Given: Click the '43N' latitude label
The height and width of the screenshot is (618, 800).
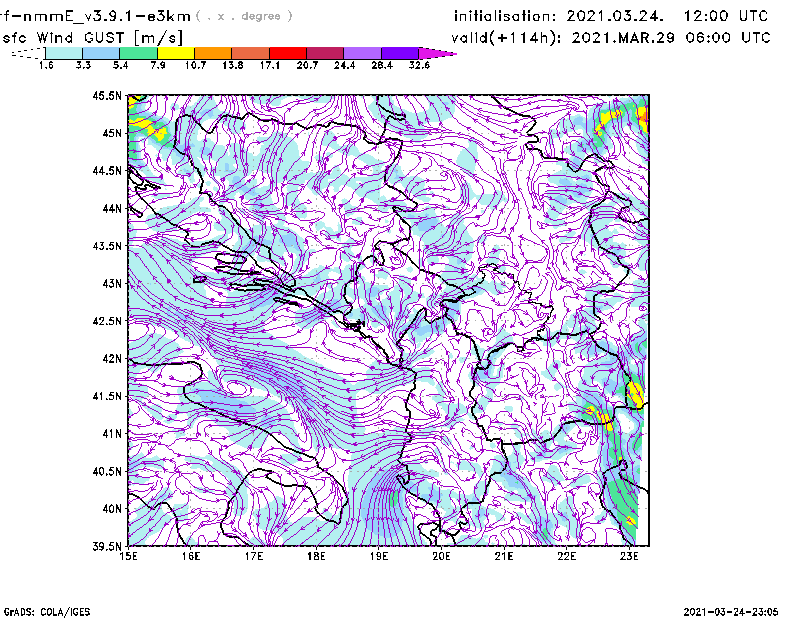Looking at the screenshot, I should click(x=112, y=283).
